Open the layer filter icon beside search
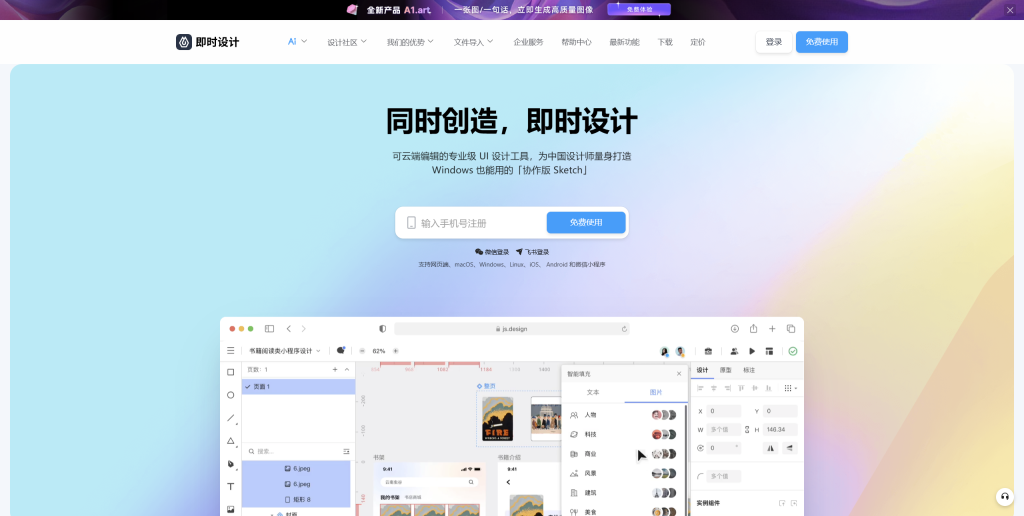The width and height of the screenshot is (1024, 516). pos(346,451)
